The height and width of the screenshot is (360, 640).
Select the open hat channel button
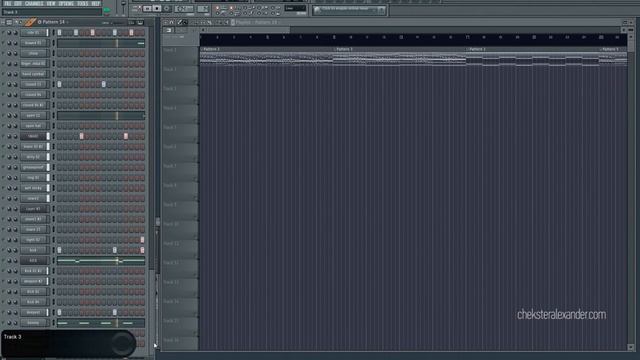tap(33, 126)
